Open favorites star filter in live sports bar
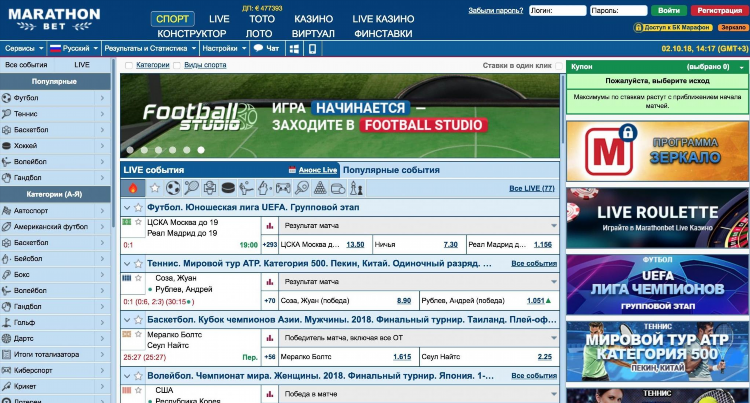This screenshot has width=750, height=403. [x=154, y=188]
